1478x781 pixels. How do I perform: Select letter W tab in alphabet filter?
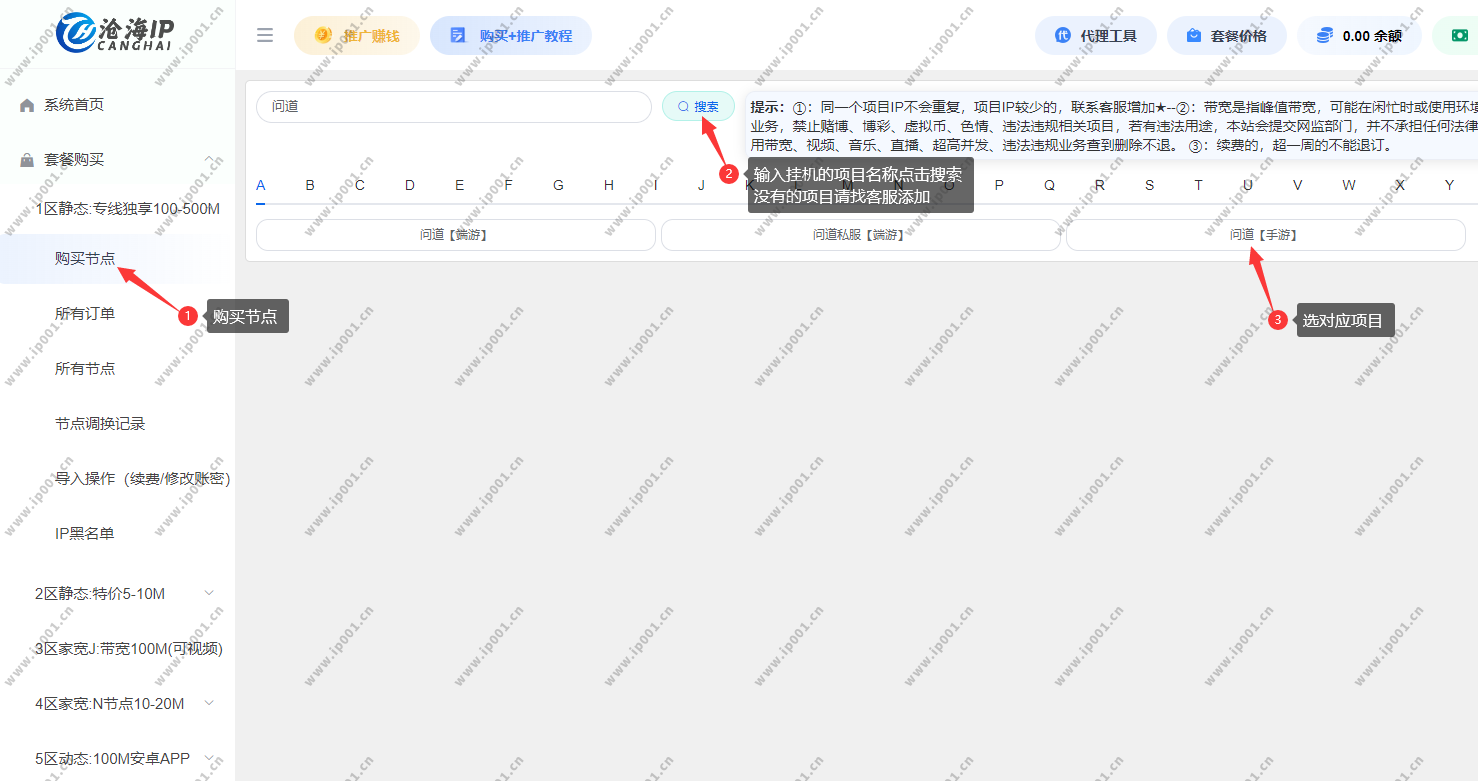click(x=1349, y=185)
